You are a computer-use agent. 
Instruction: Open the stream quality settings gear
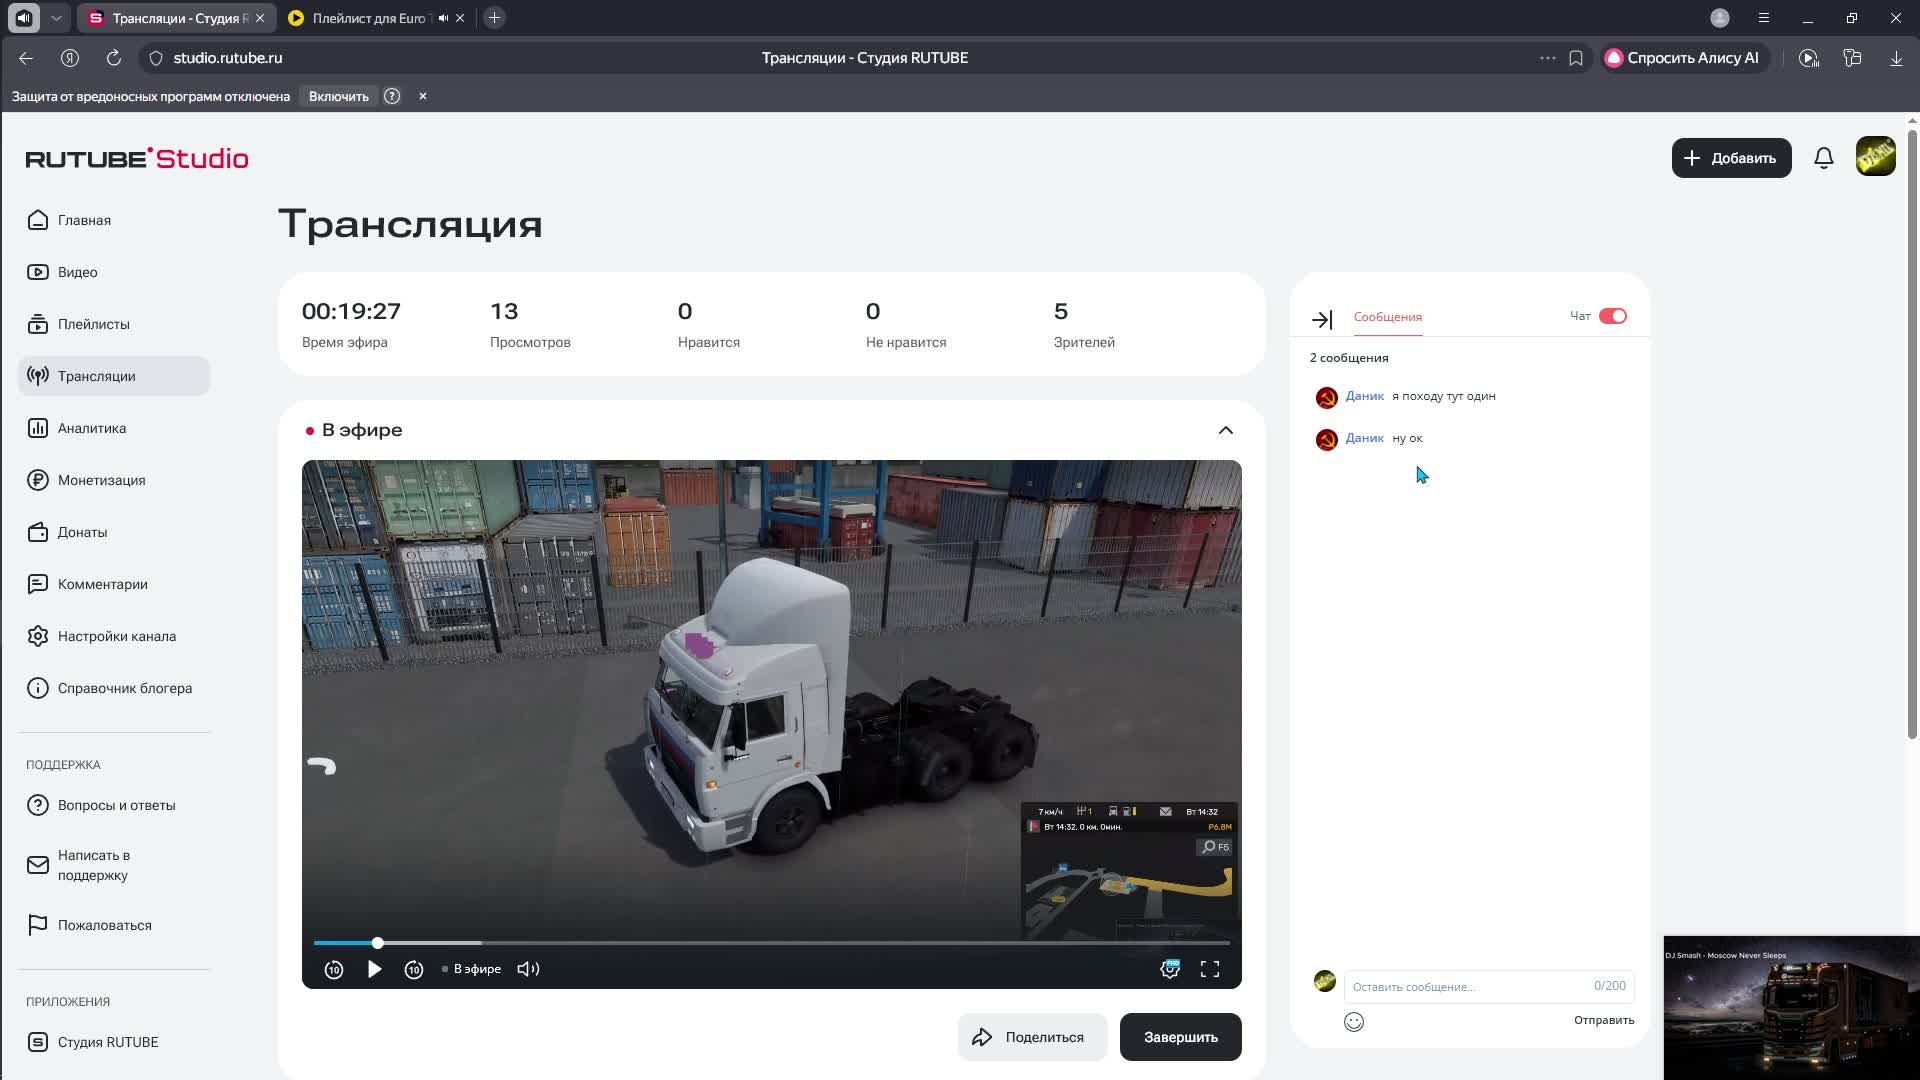pos(1168,968)
